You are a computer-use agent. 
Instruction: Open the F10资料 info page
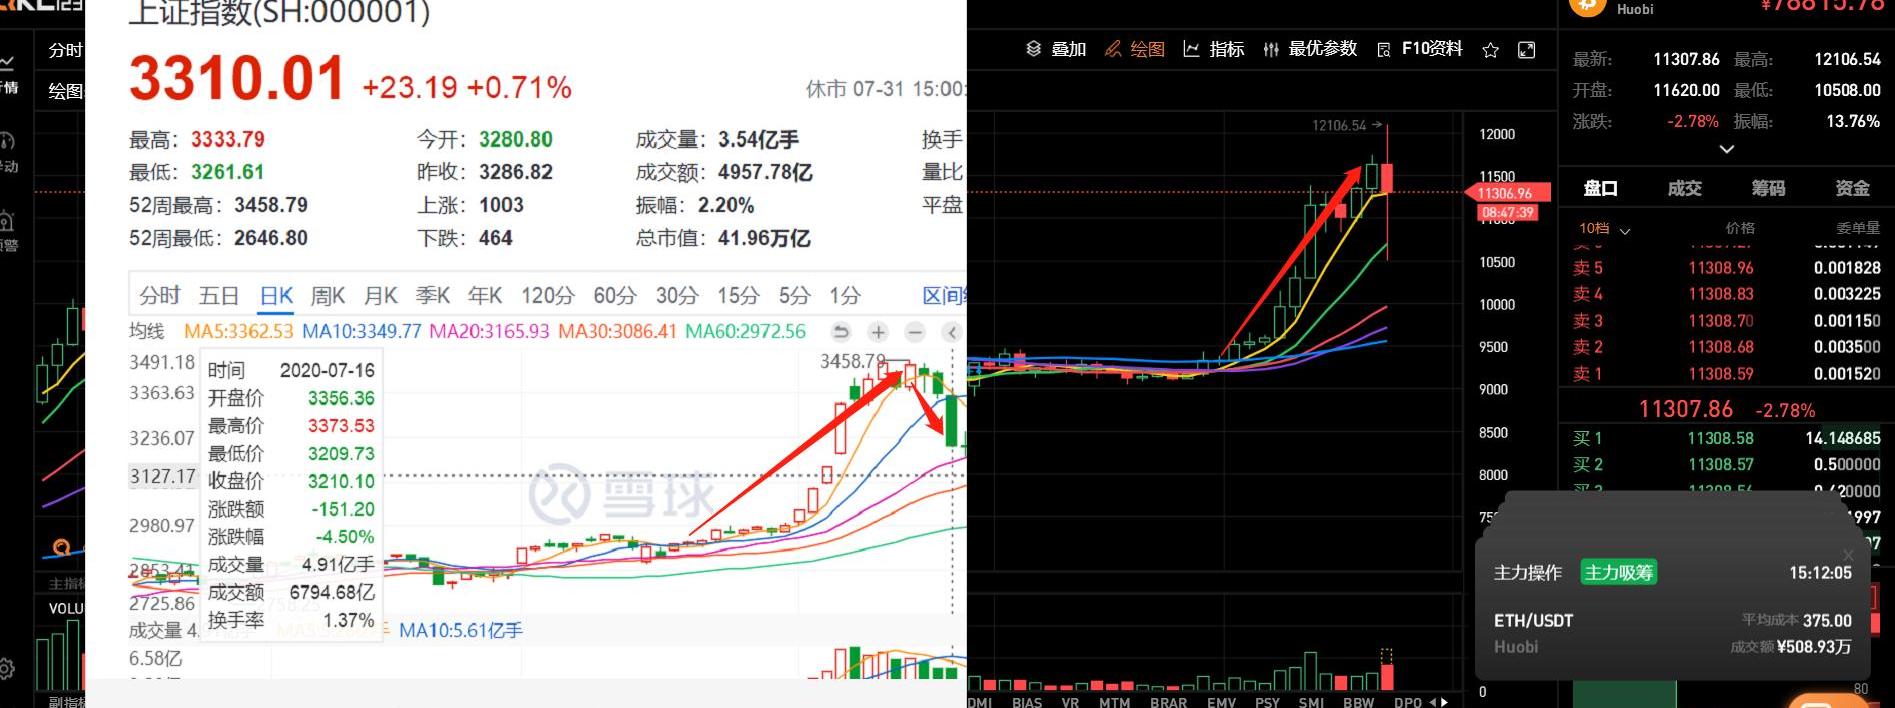click(x=1420, y=49)
